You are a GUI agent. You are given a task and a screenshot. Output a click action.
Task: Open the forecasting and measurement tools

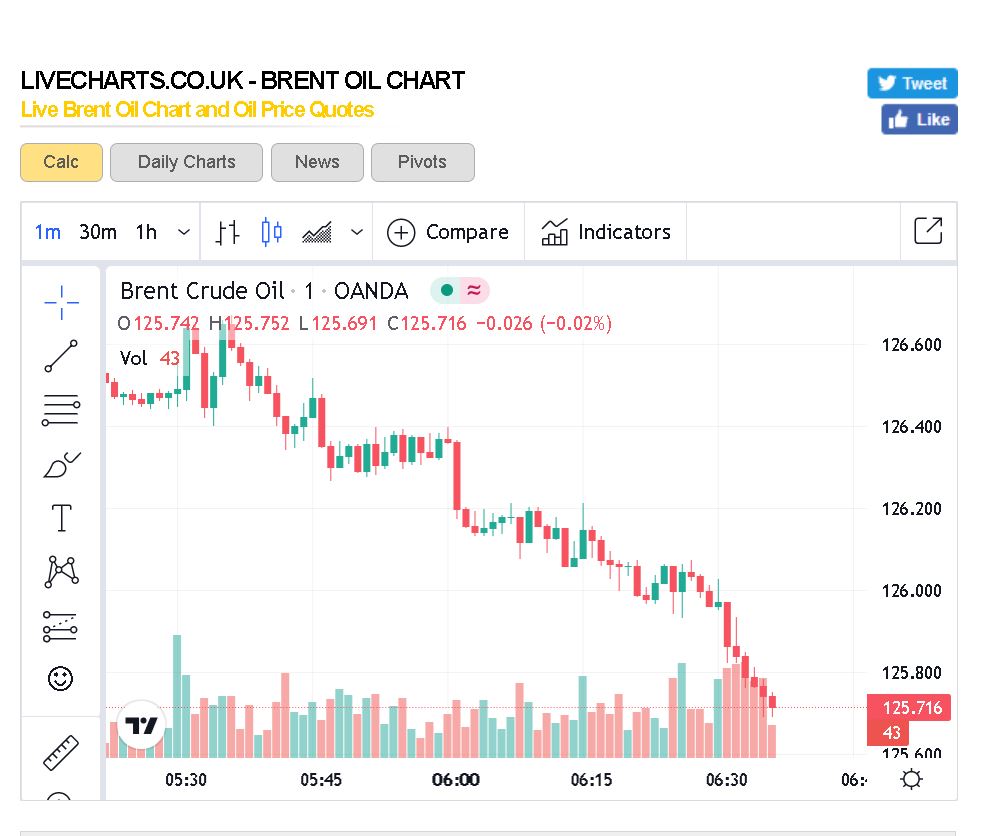click(x=60, y=626)
